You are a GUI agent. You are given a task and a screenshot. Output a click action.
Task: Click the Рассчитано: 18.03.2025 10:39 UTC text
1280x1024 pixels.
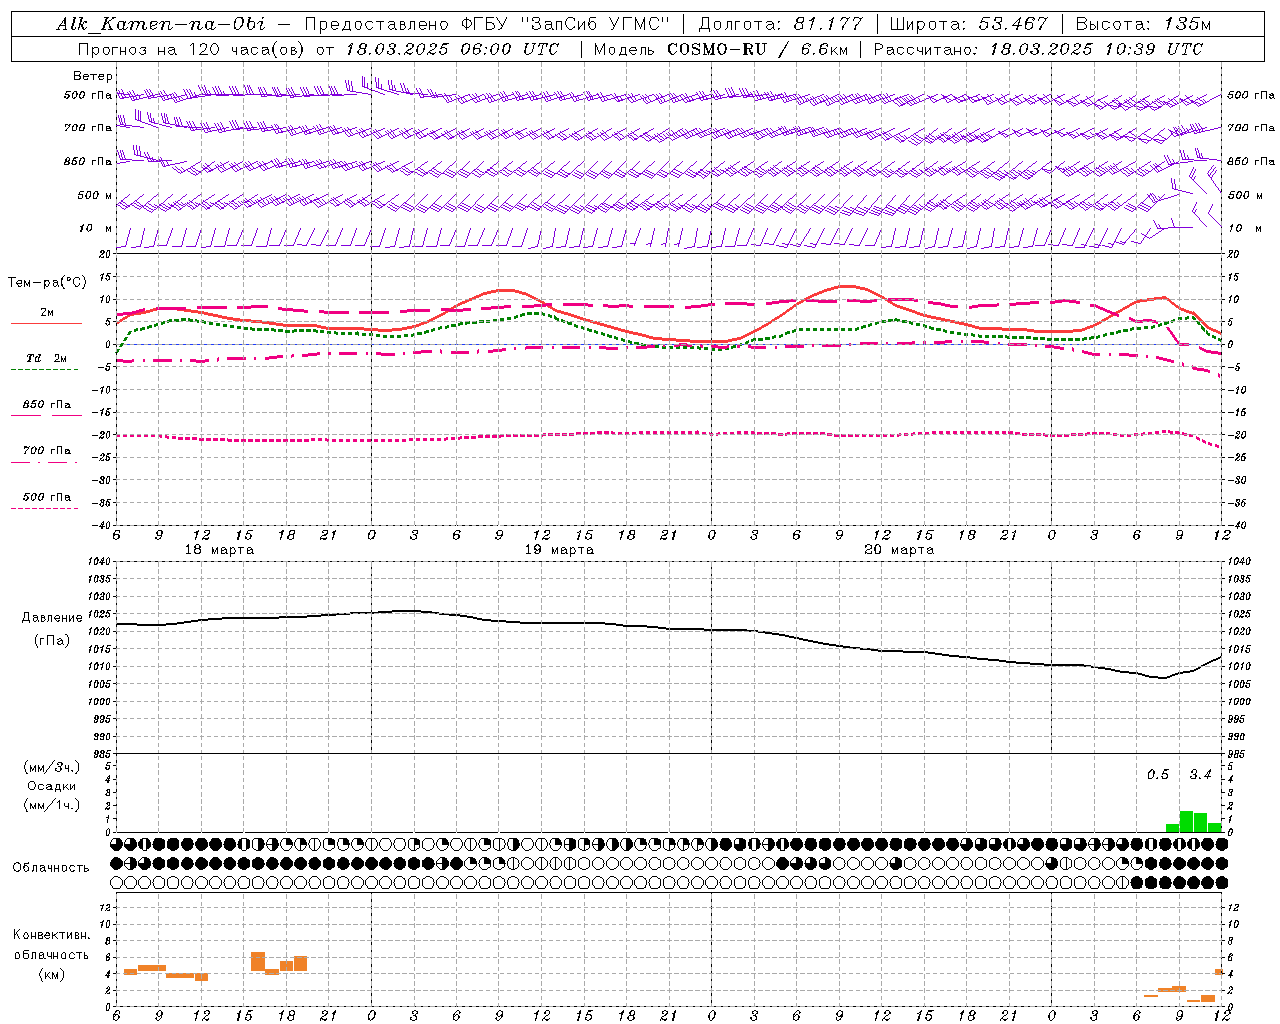pyautogui.click(x=1038, y=49)
